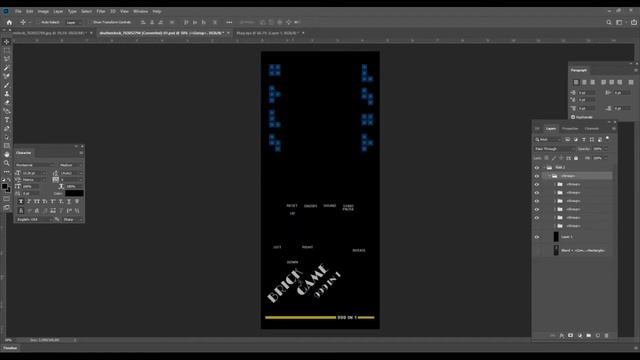640x360 pixels.
Task: Add a layer mask icon
Action: point(570,336)
